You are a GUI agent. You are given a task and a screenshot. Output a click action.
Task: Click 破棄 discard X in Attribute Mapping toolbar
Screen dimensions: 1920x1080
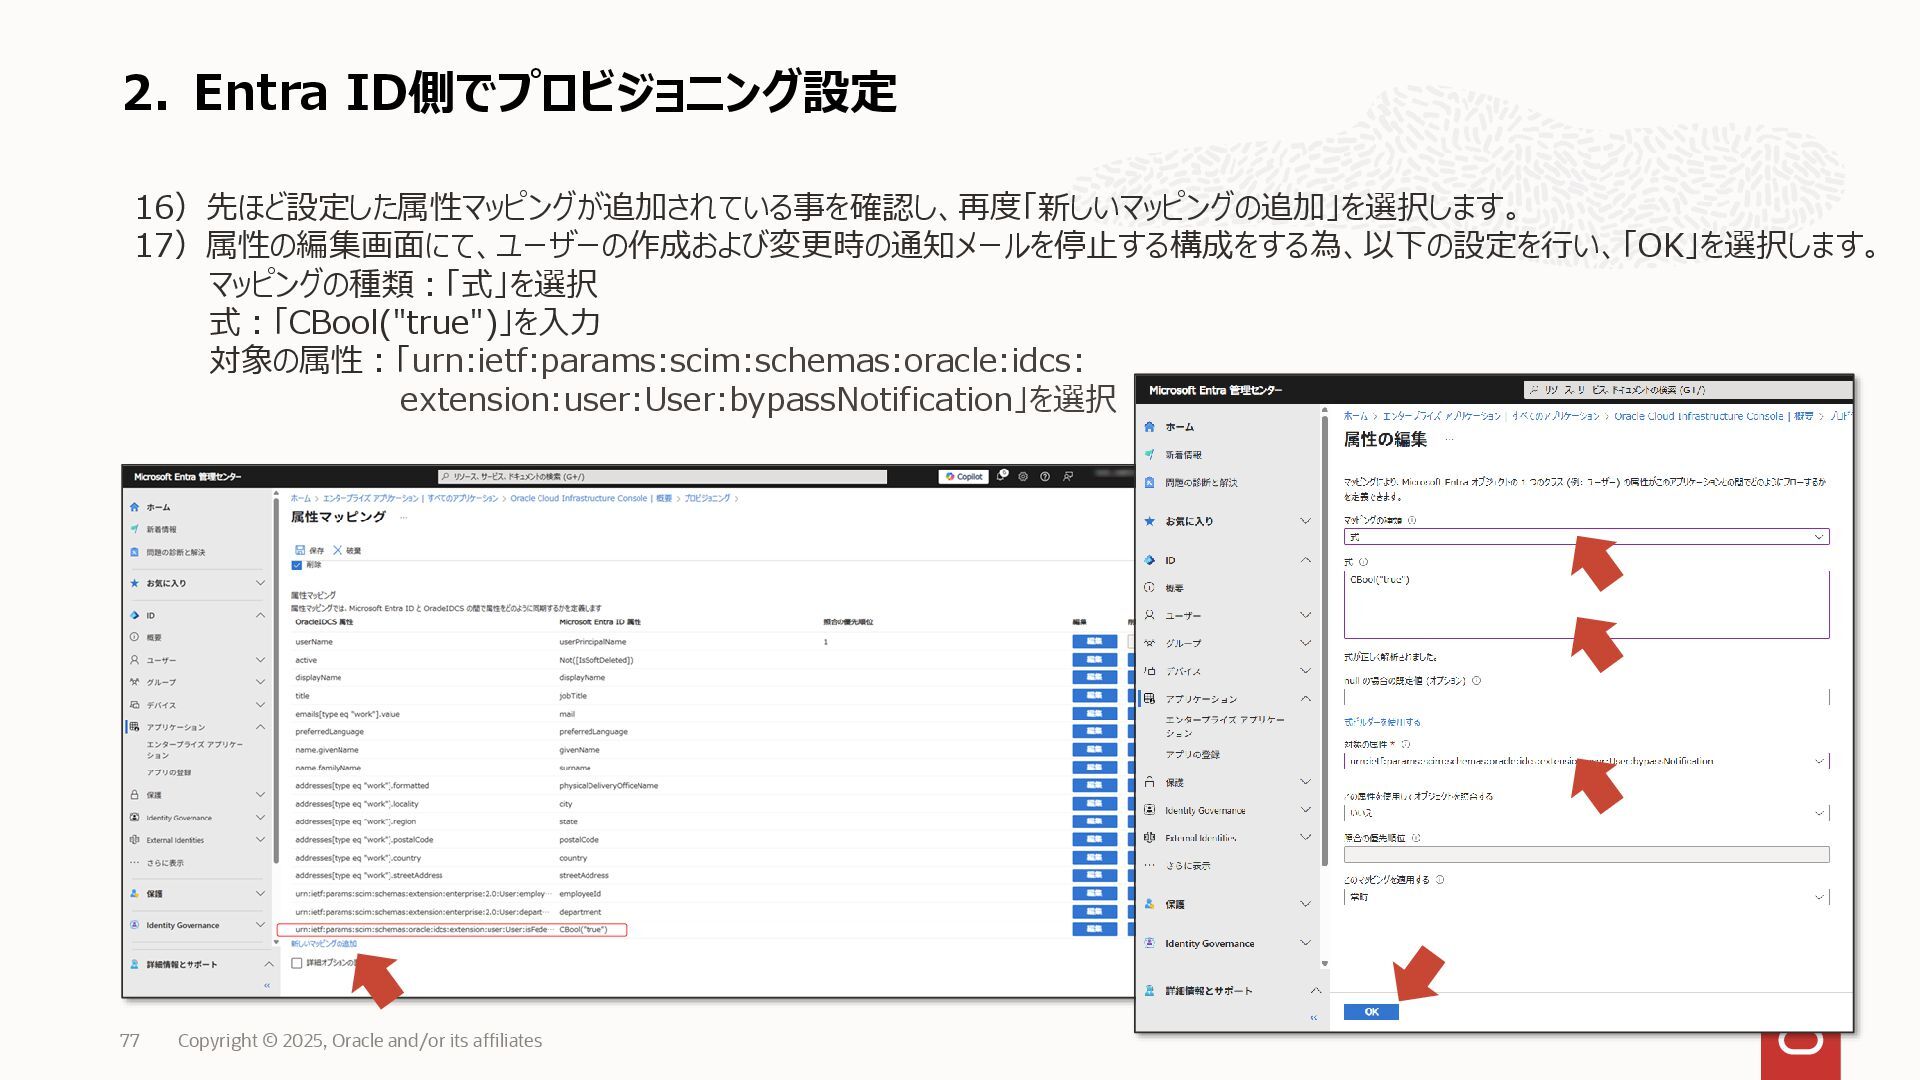(337, 550)
